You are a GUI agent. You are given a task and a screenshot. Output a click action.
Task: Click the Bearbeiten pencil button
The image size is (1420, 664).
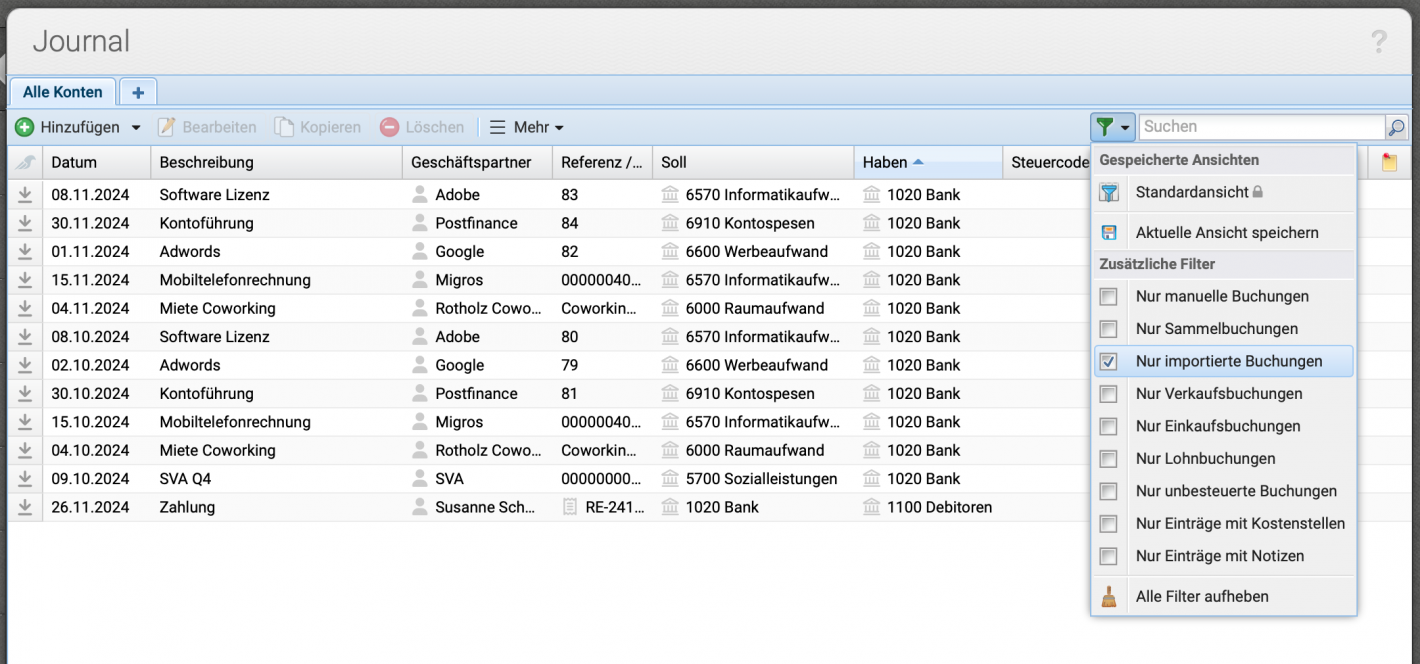coord(207,127)
